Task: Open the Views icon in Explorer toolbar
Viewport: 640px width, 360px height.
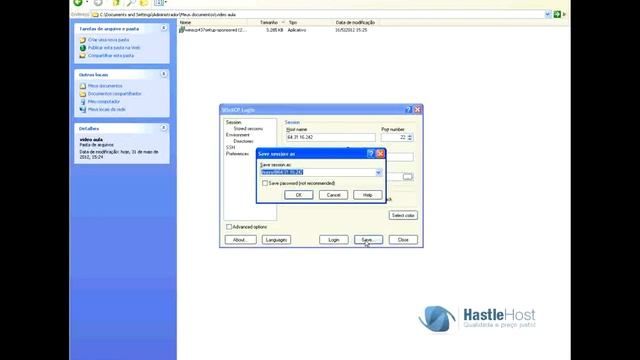Action: click(160, 2)
